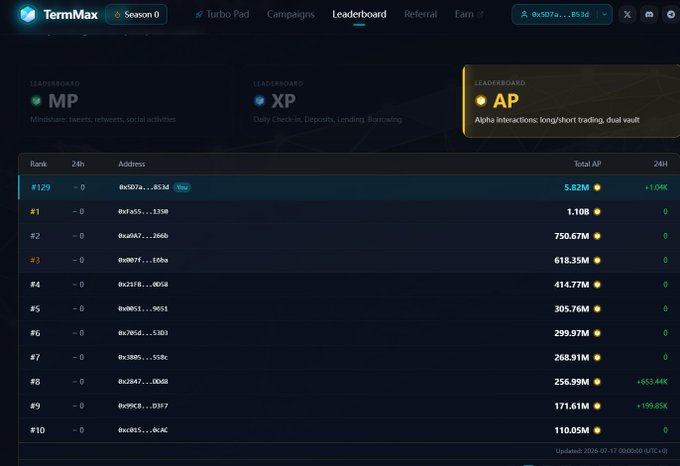Click the yellow AP gem icon

pyautogui.click(x=481, y=101)
